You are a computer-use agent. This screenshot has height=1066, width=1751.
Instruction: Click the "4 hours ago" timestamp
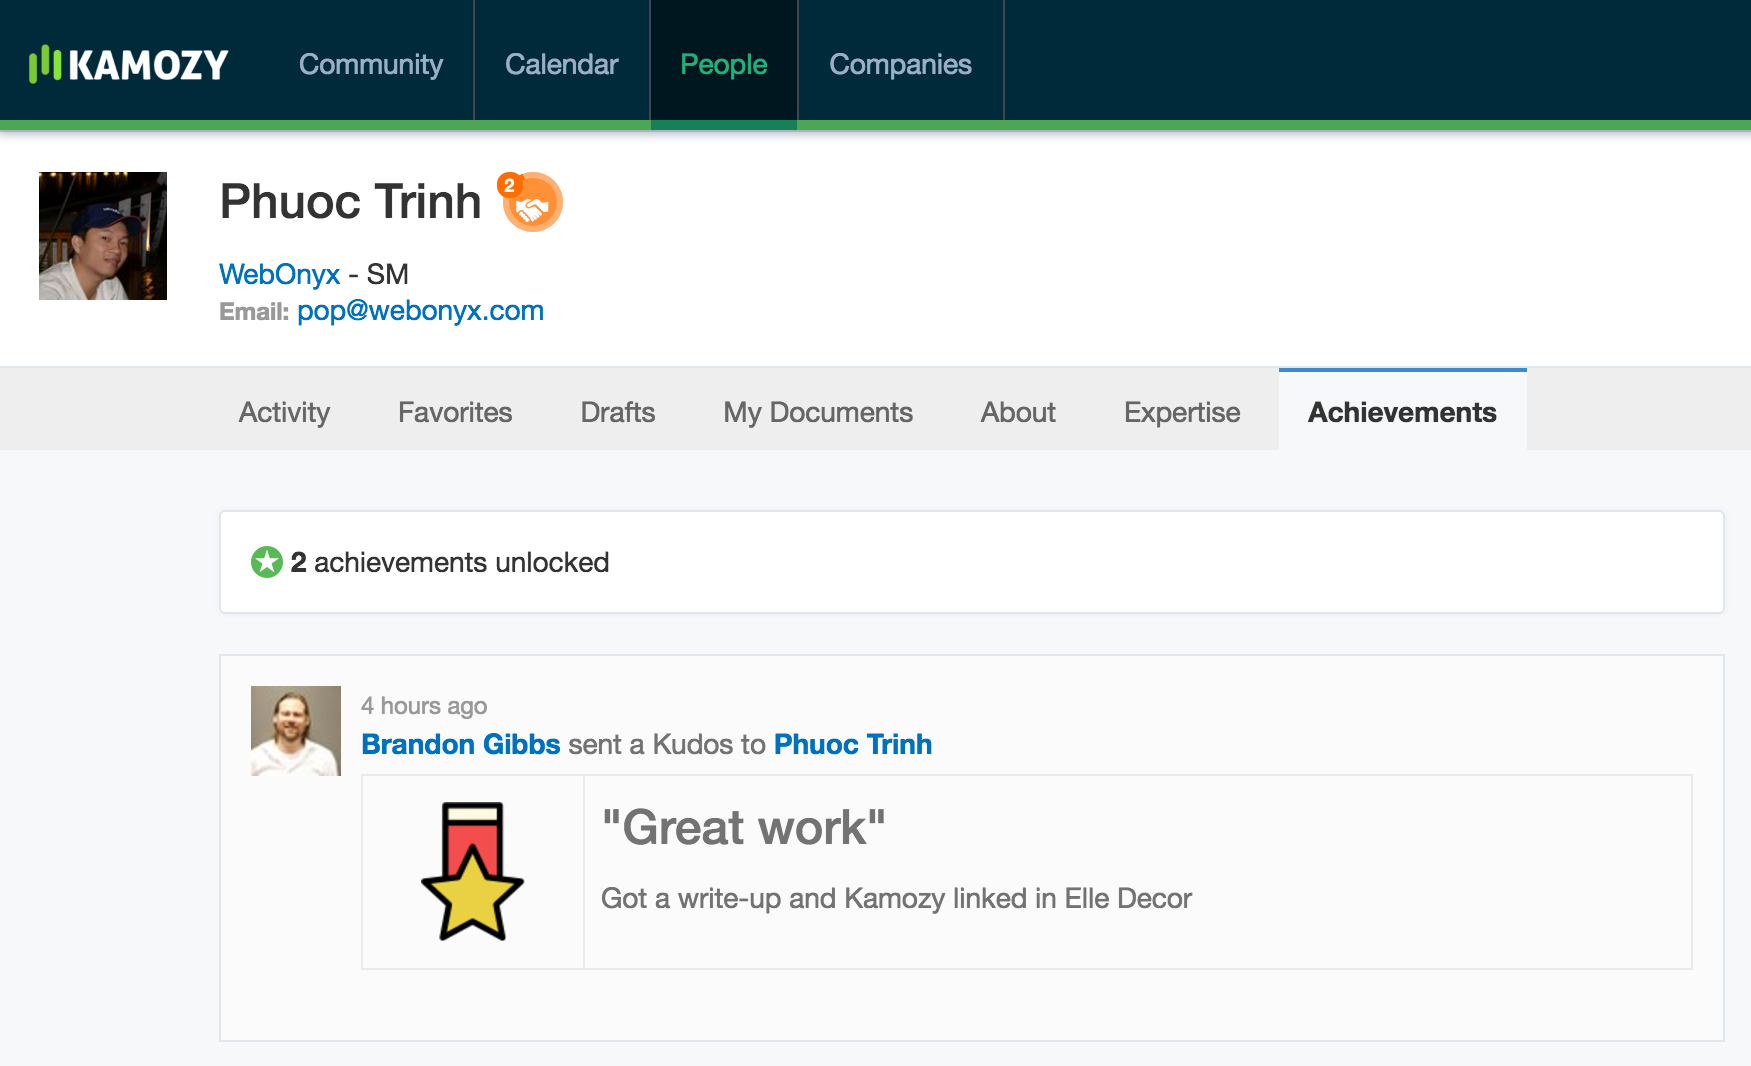click(x=424, y=706)
